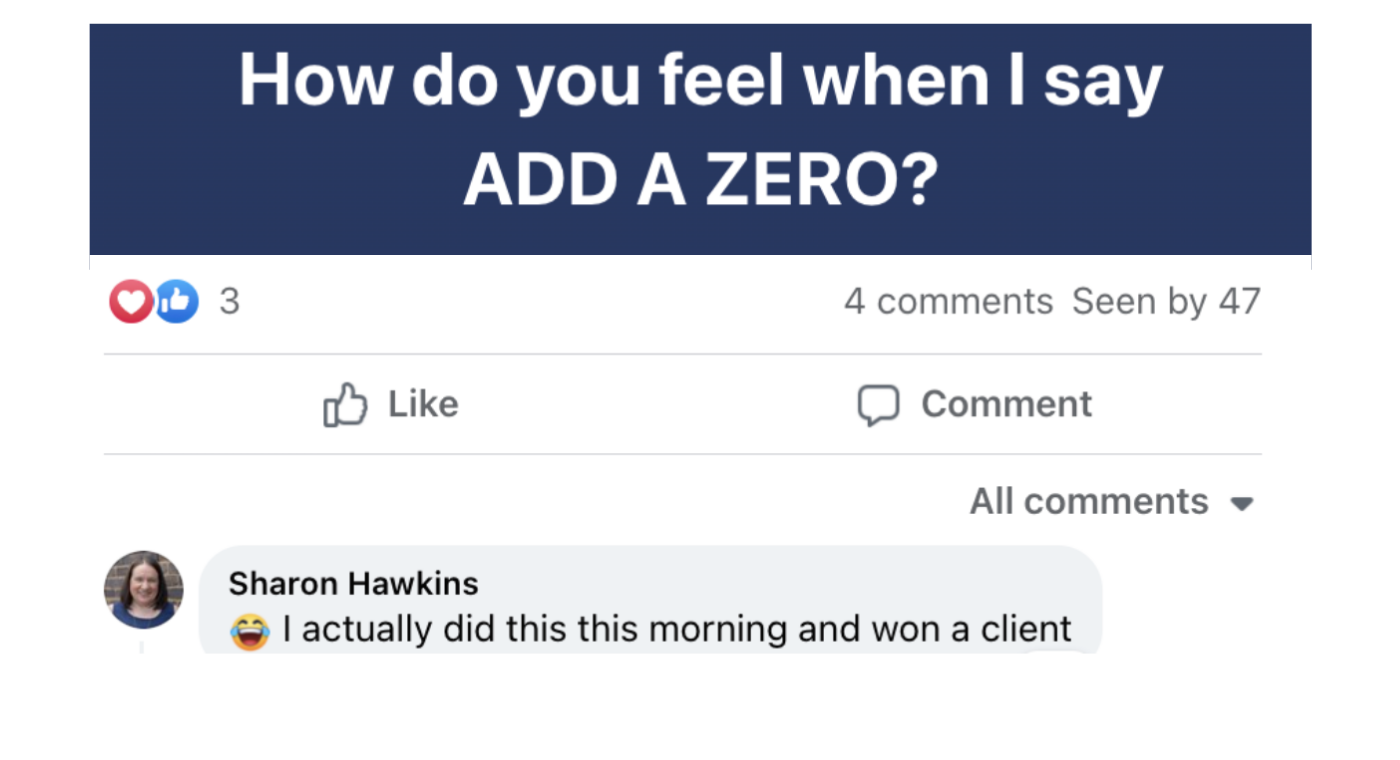The image size is (1400, 760).
Task: Click the "How do you feel" headline line
Action: (700, 80)
